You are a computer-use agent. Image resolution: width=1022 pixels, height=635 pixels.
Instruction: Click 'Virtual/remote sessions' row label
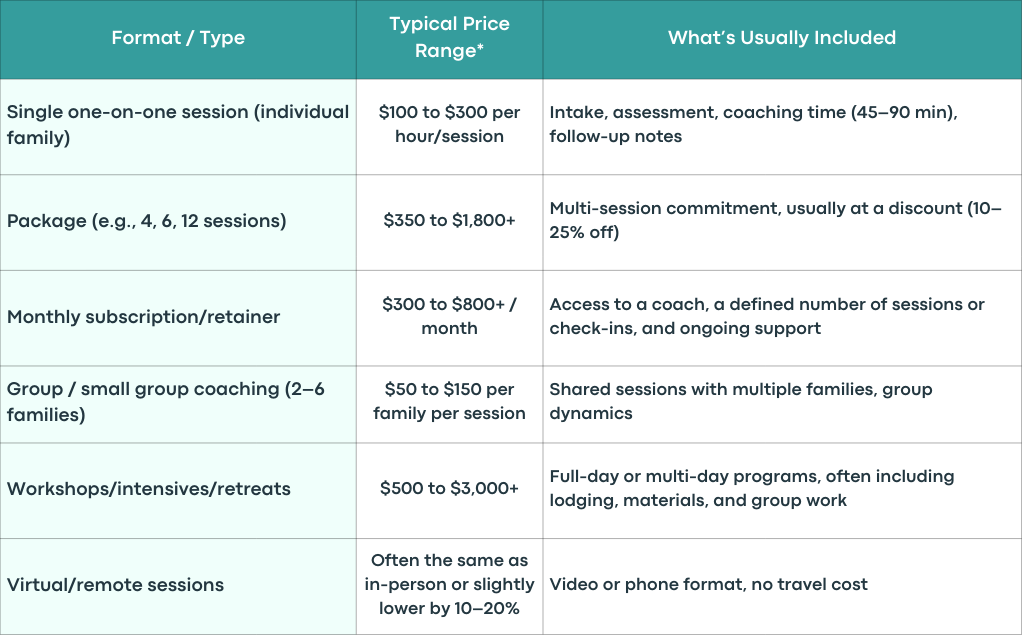pos(178,587)
